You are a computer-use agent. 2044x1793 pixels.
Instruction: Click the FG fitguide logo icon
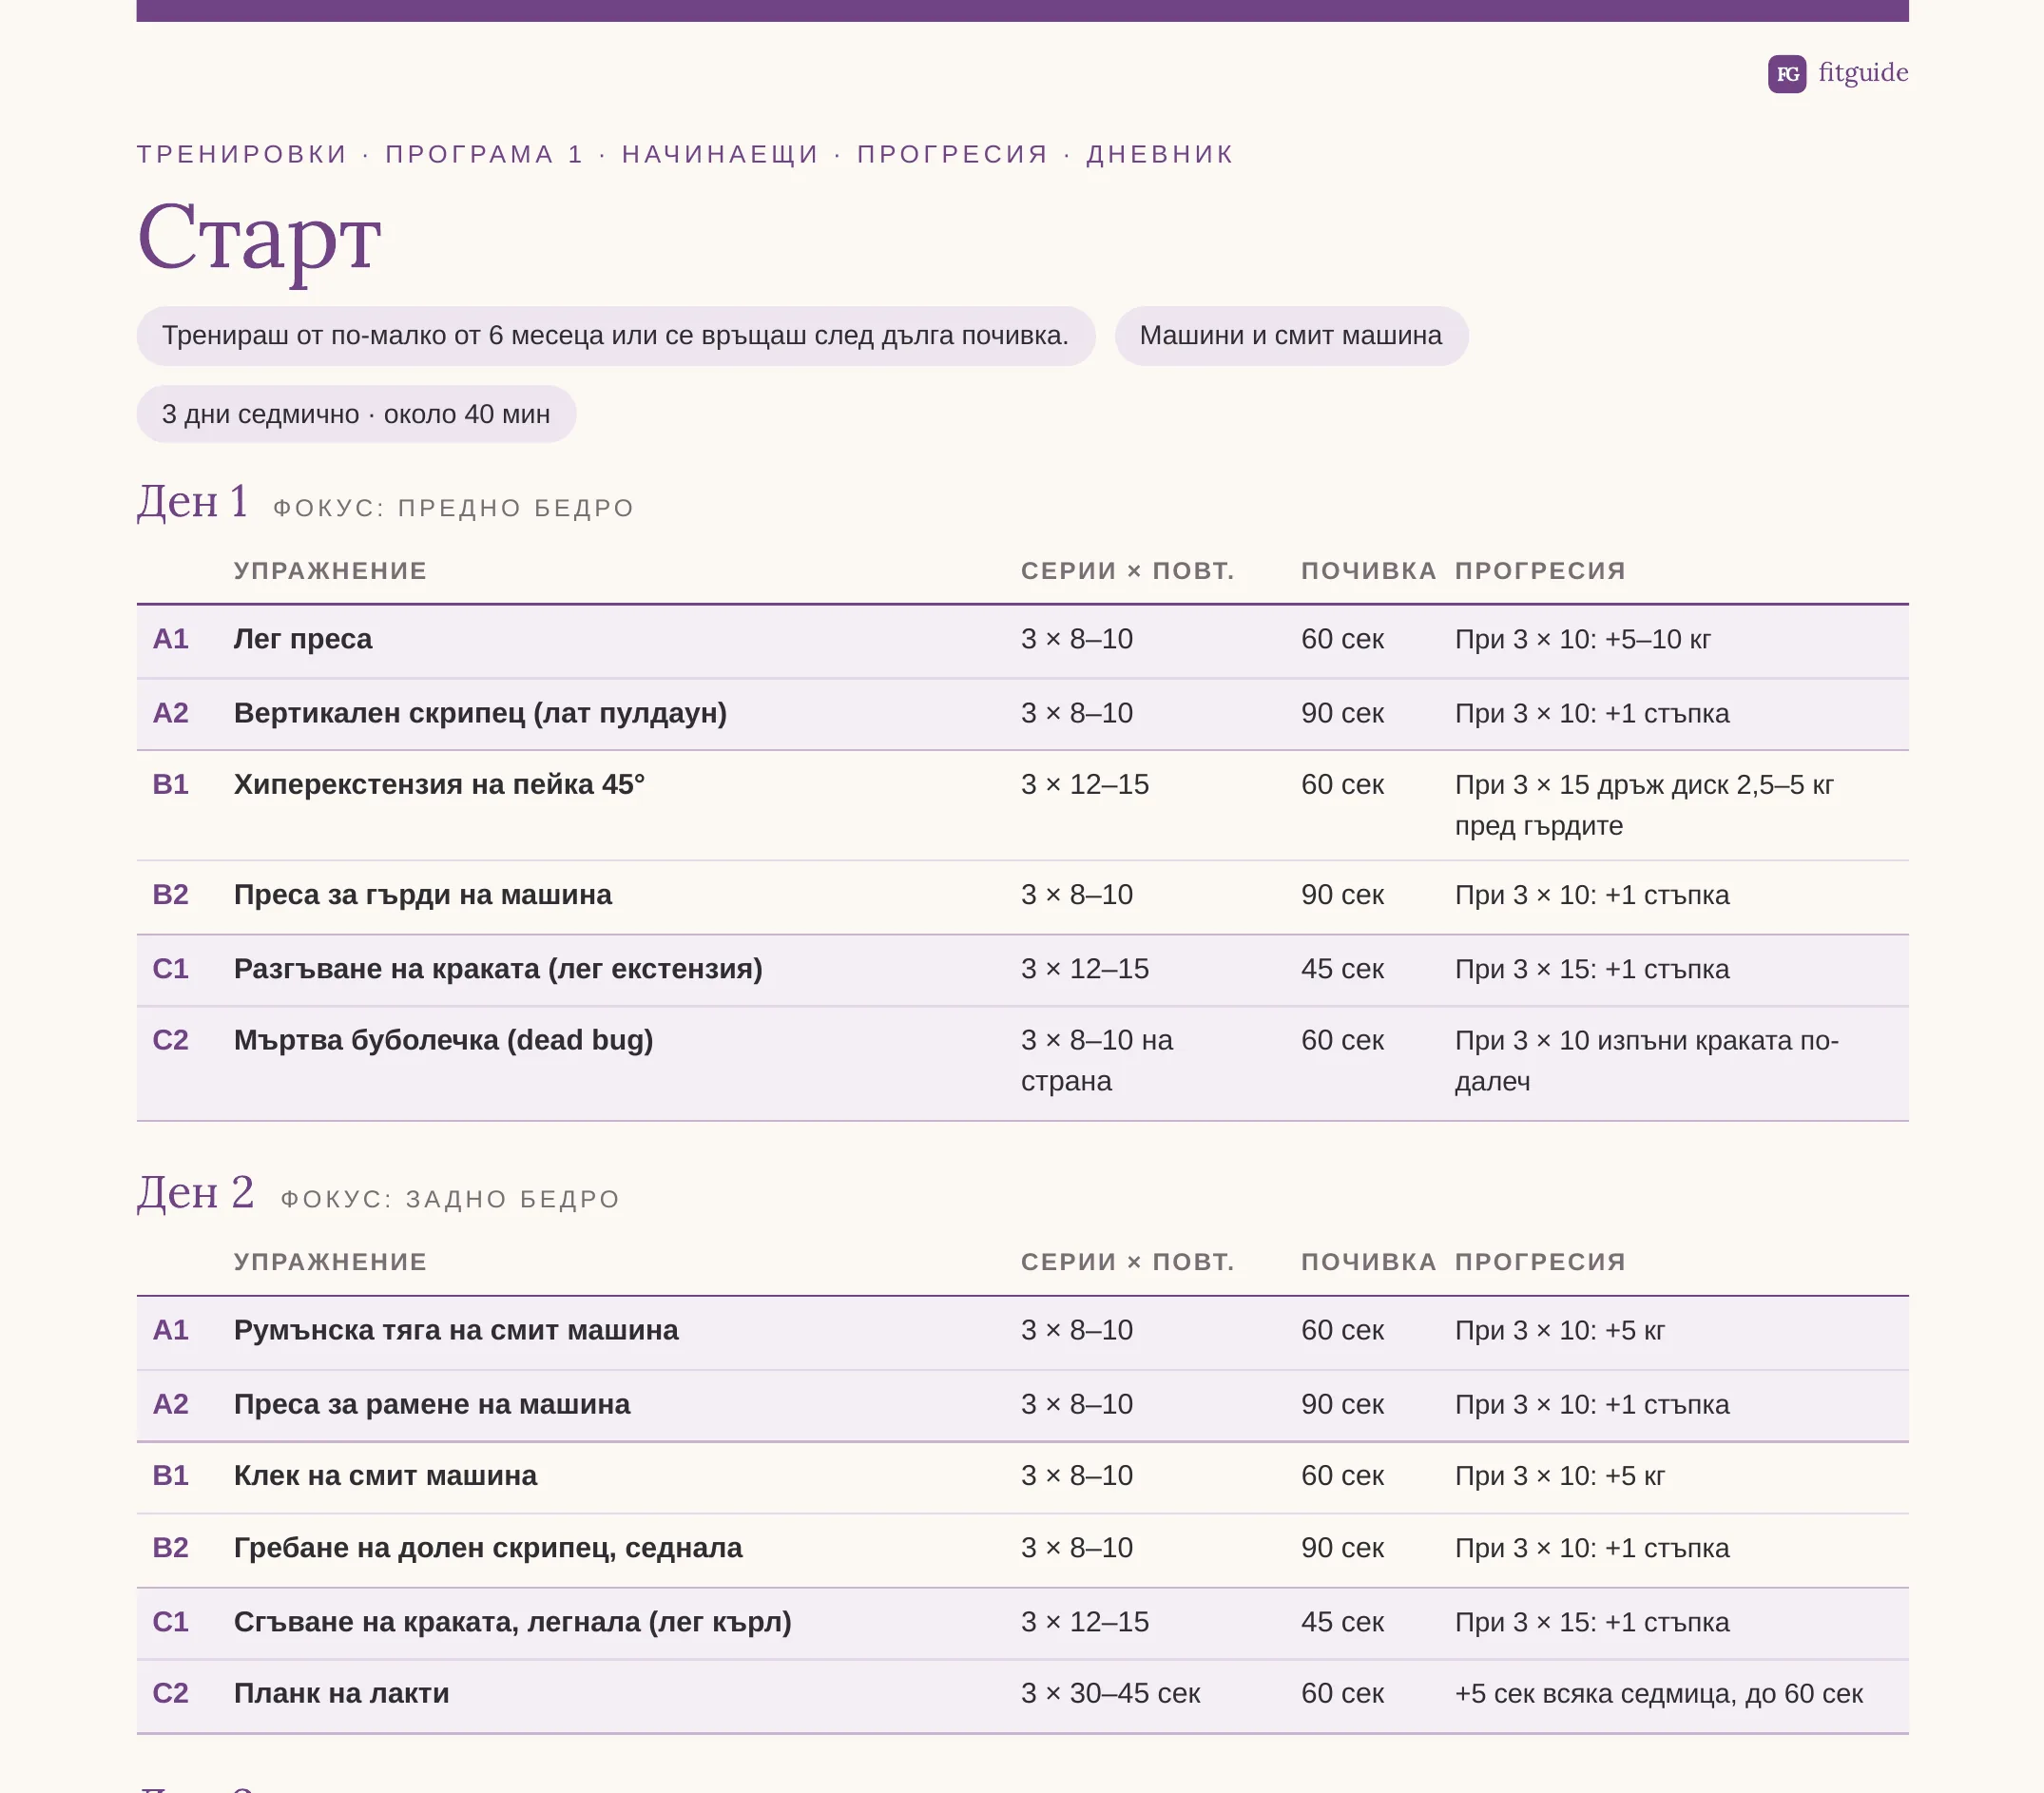pos(1786,73)
